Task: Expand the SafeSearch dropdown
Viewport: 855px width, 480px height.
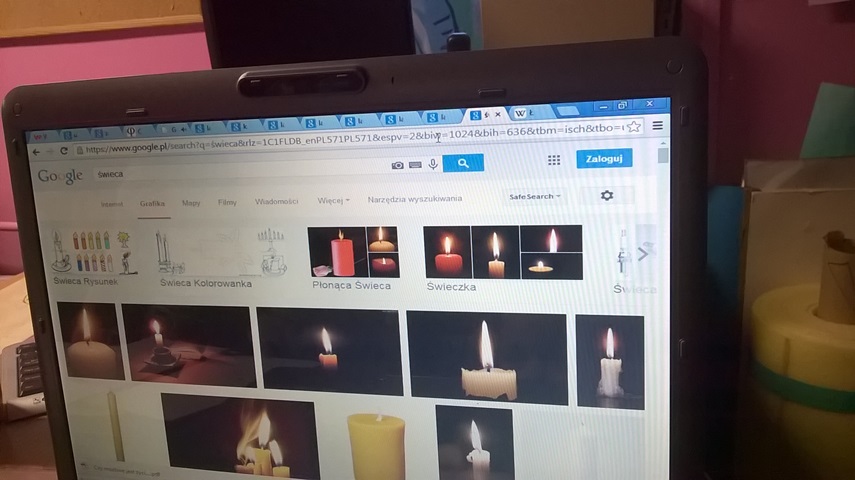Action: 535,197
